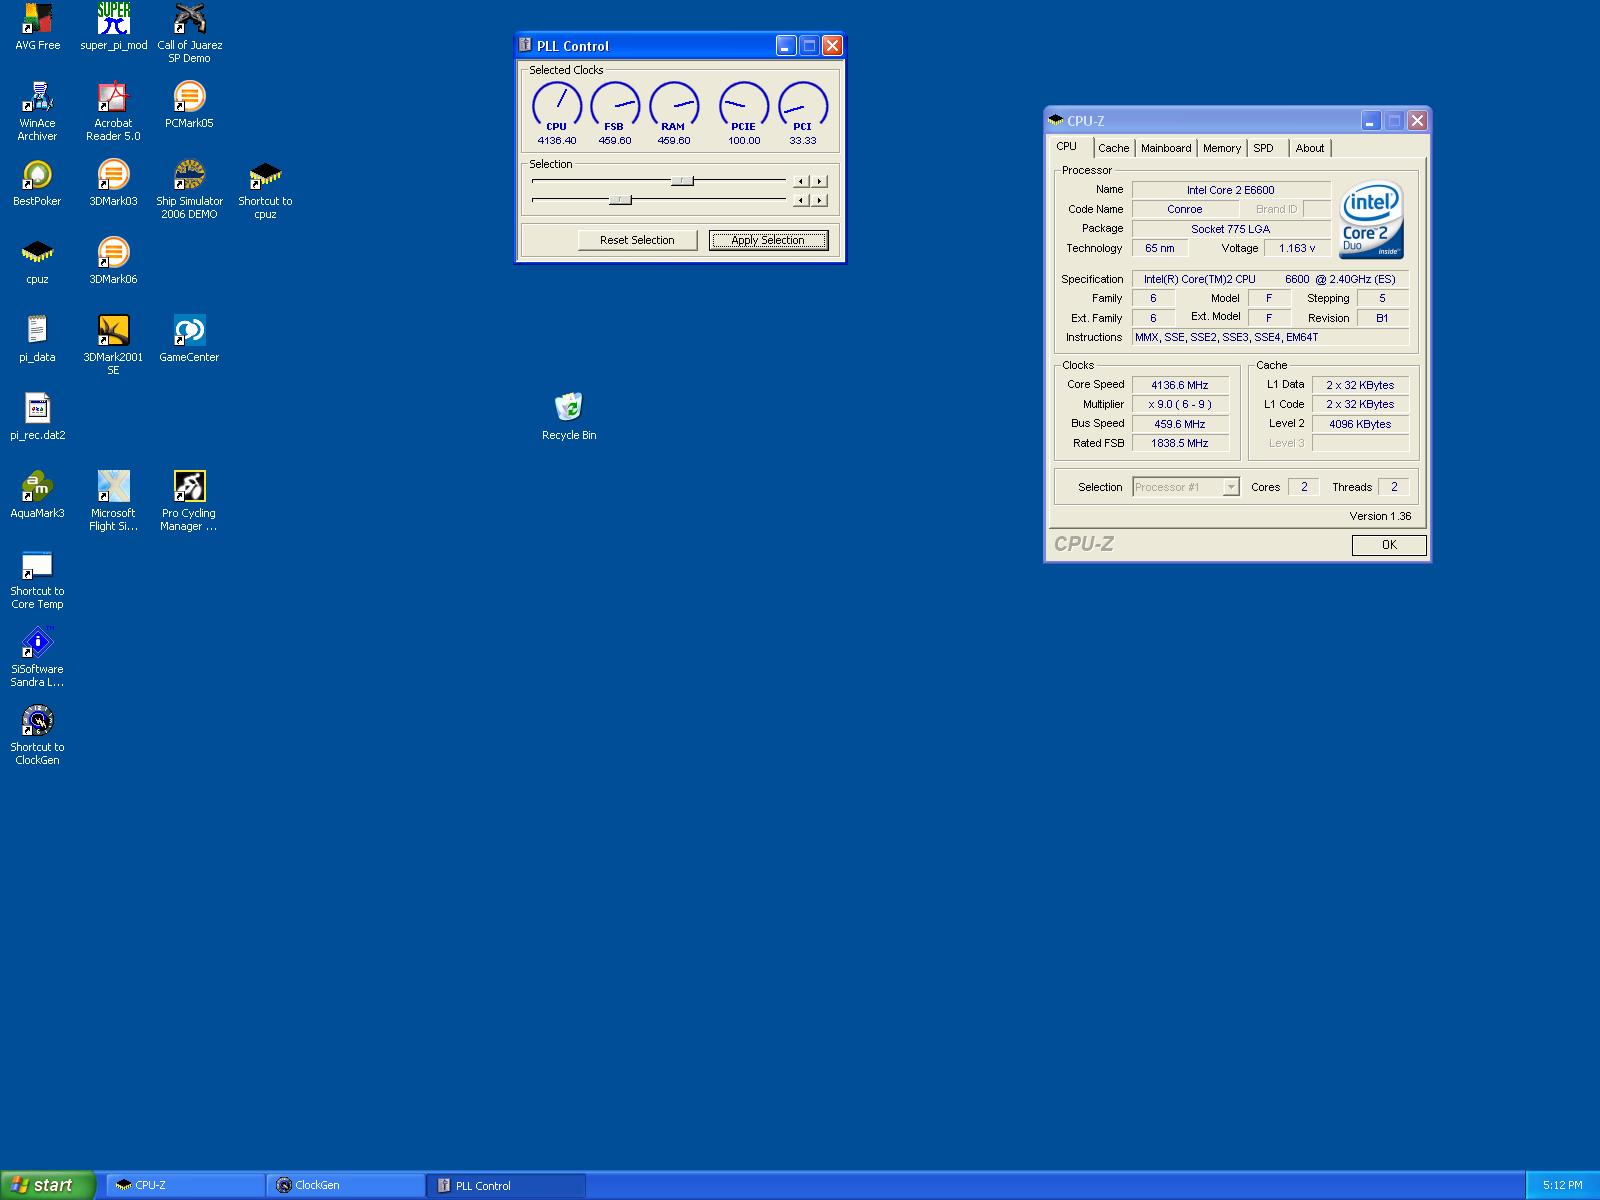Select the cpuz desktop icon
The height and width of the screenshot is (1200, 1600).
pos(37,261)
